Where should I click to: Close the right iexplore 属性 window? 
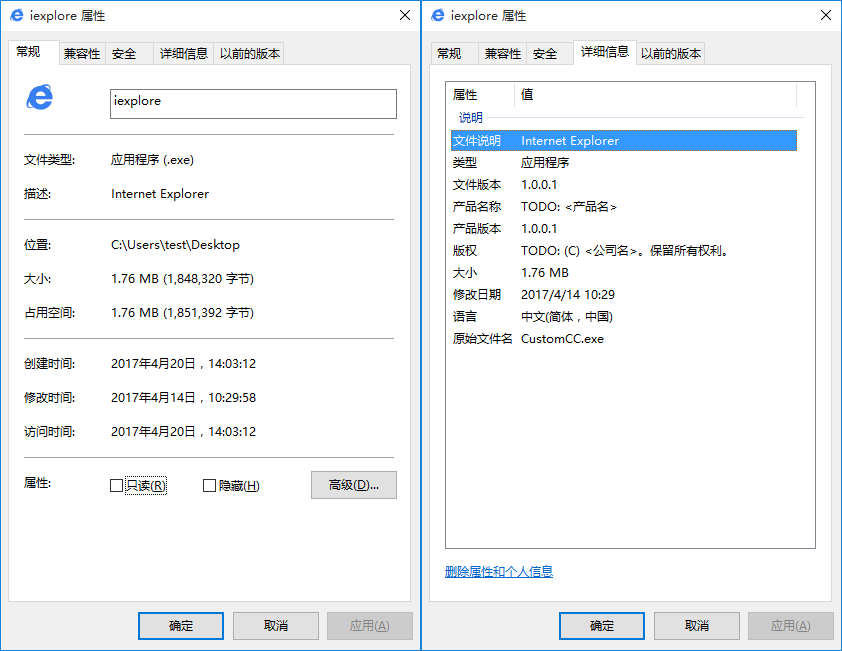pos(826,15)
